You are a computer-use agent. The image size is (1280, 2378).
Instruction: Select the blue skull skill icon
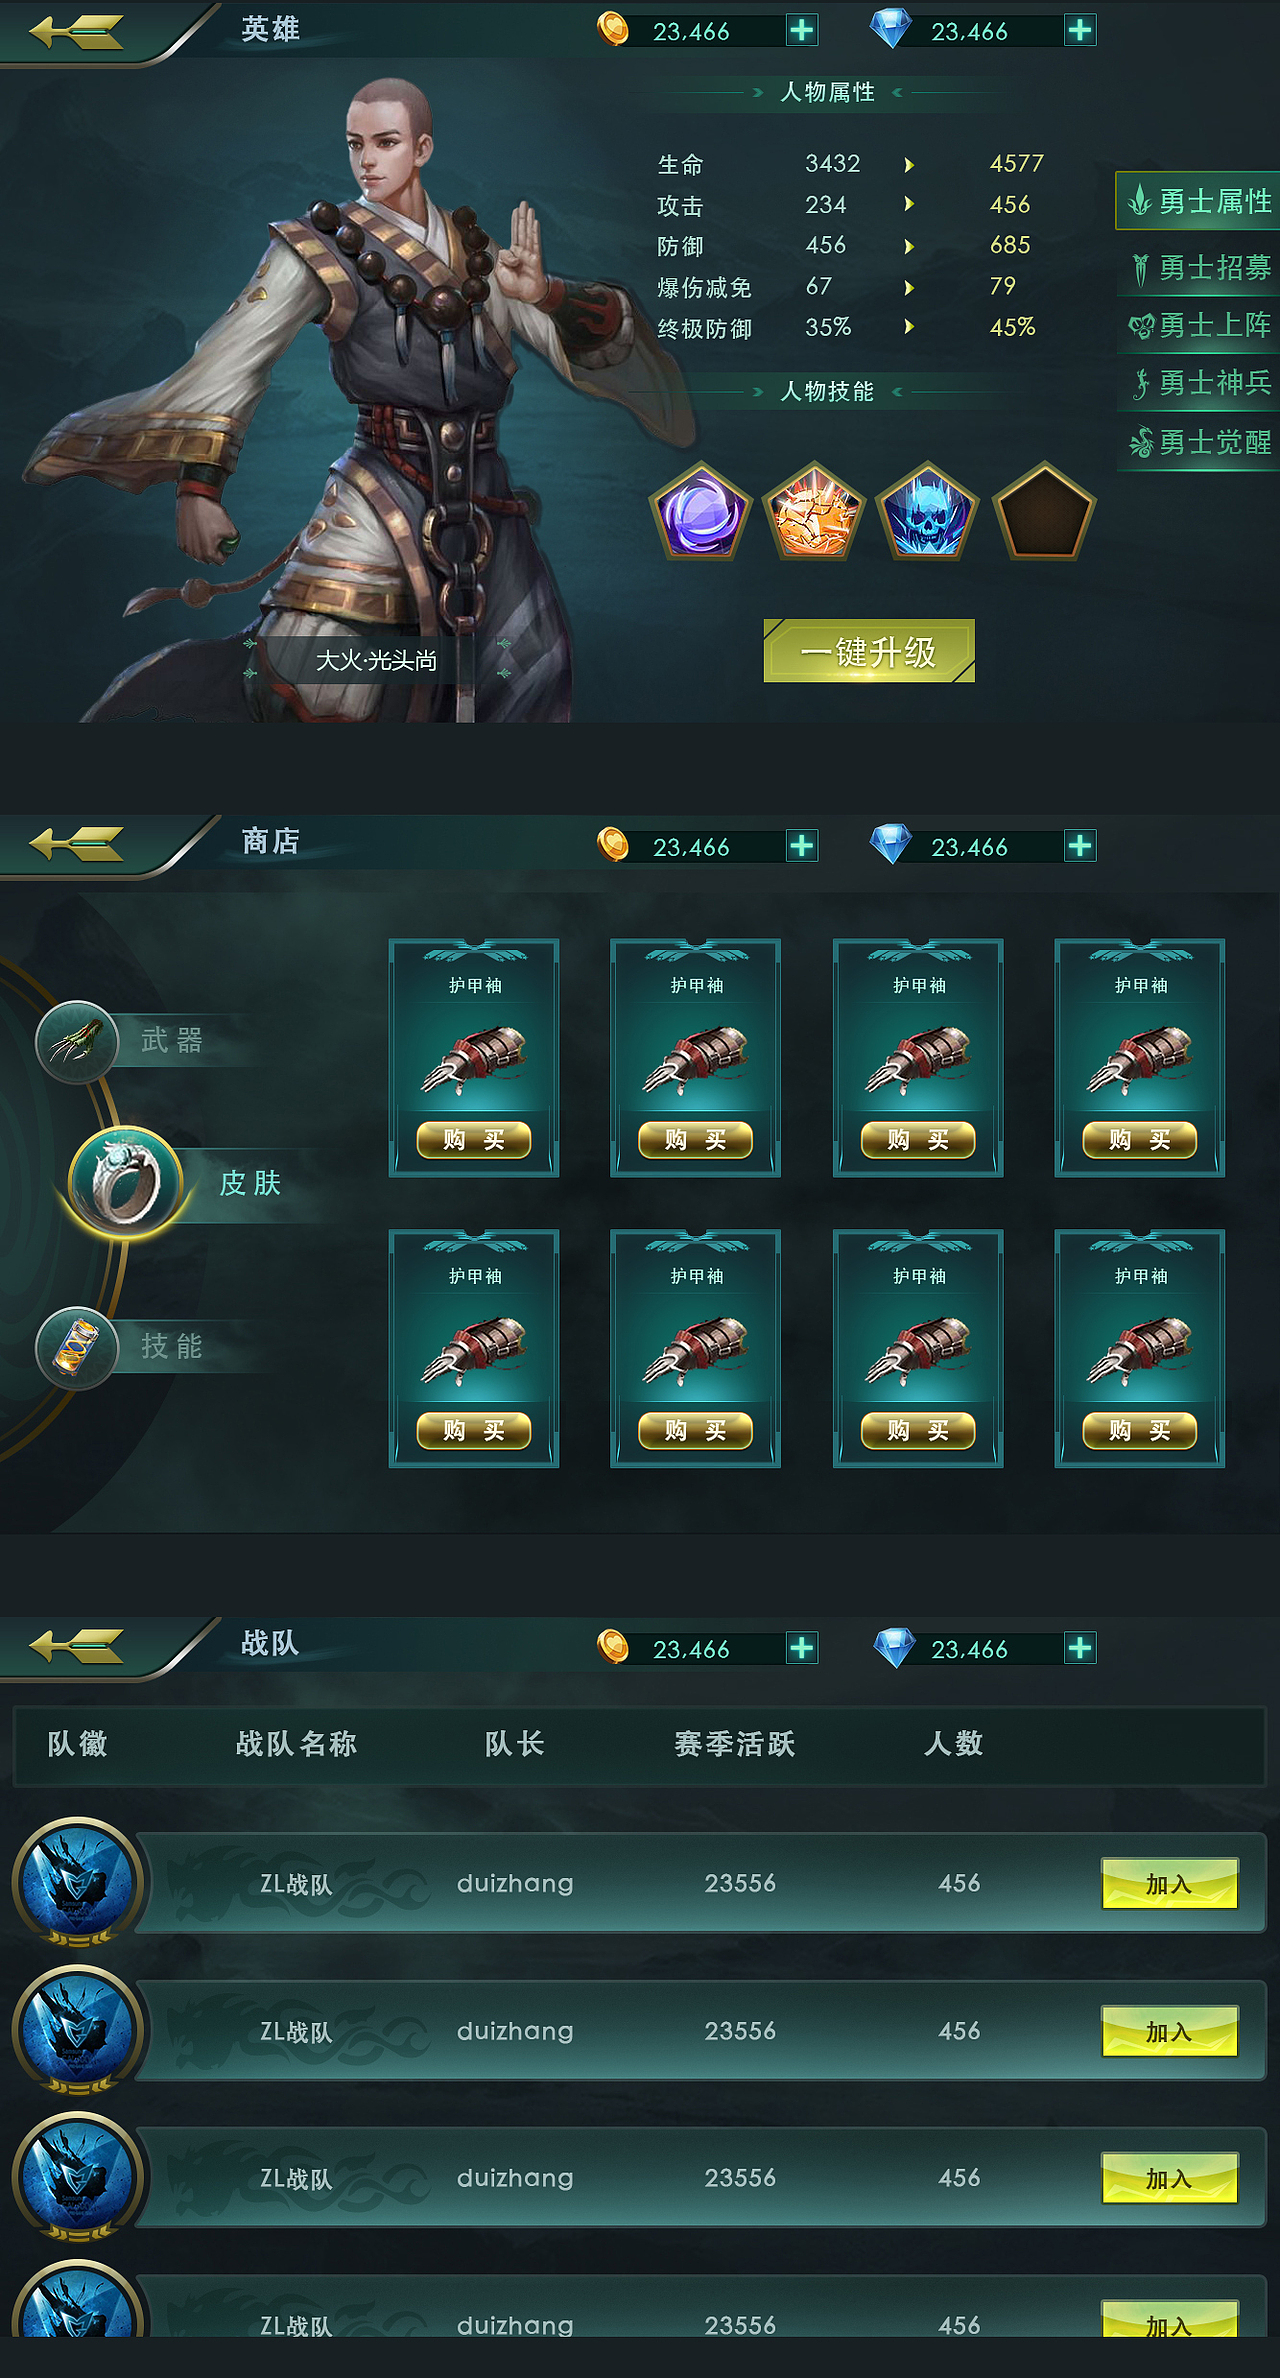pyautogui.click(x=928, y=511)
